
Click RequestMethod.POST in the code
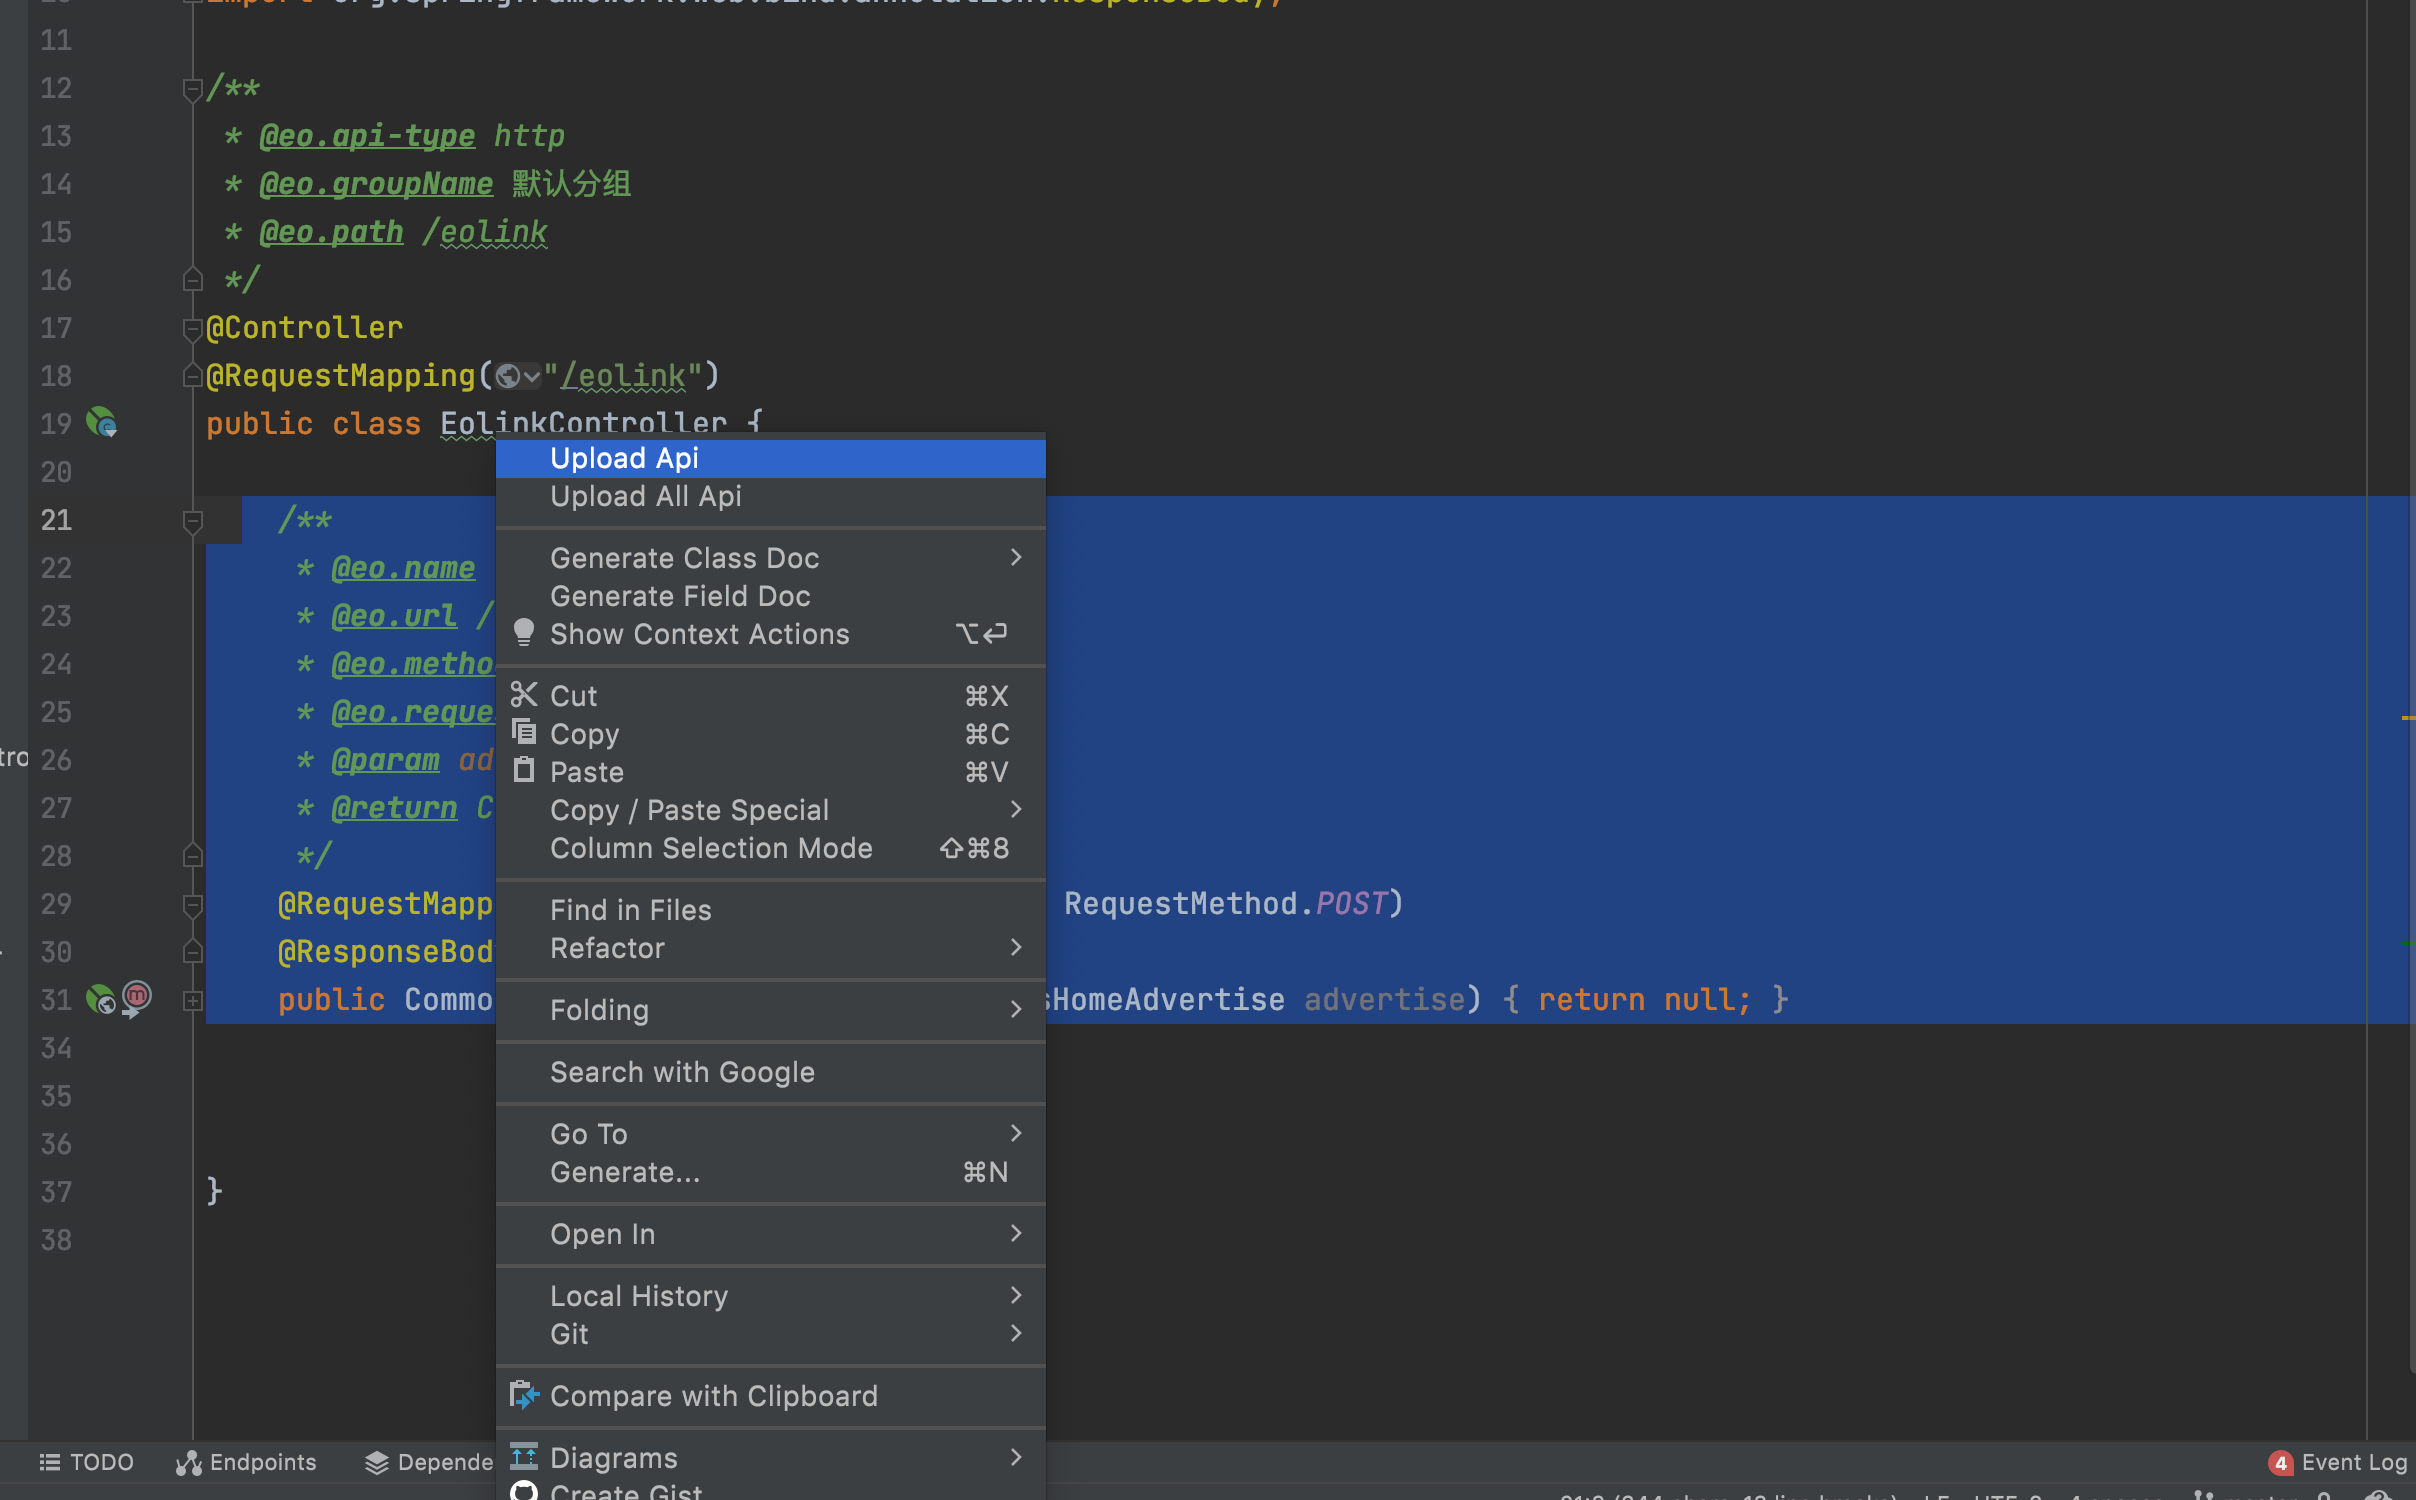(1226, 903)
